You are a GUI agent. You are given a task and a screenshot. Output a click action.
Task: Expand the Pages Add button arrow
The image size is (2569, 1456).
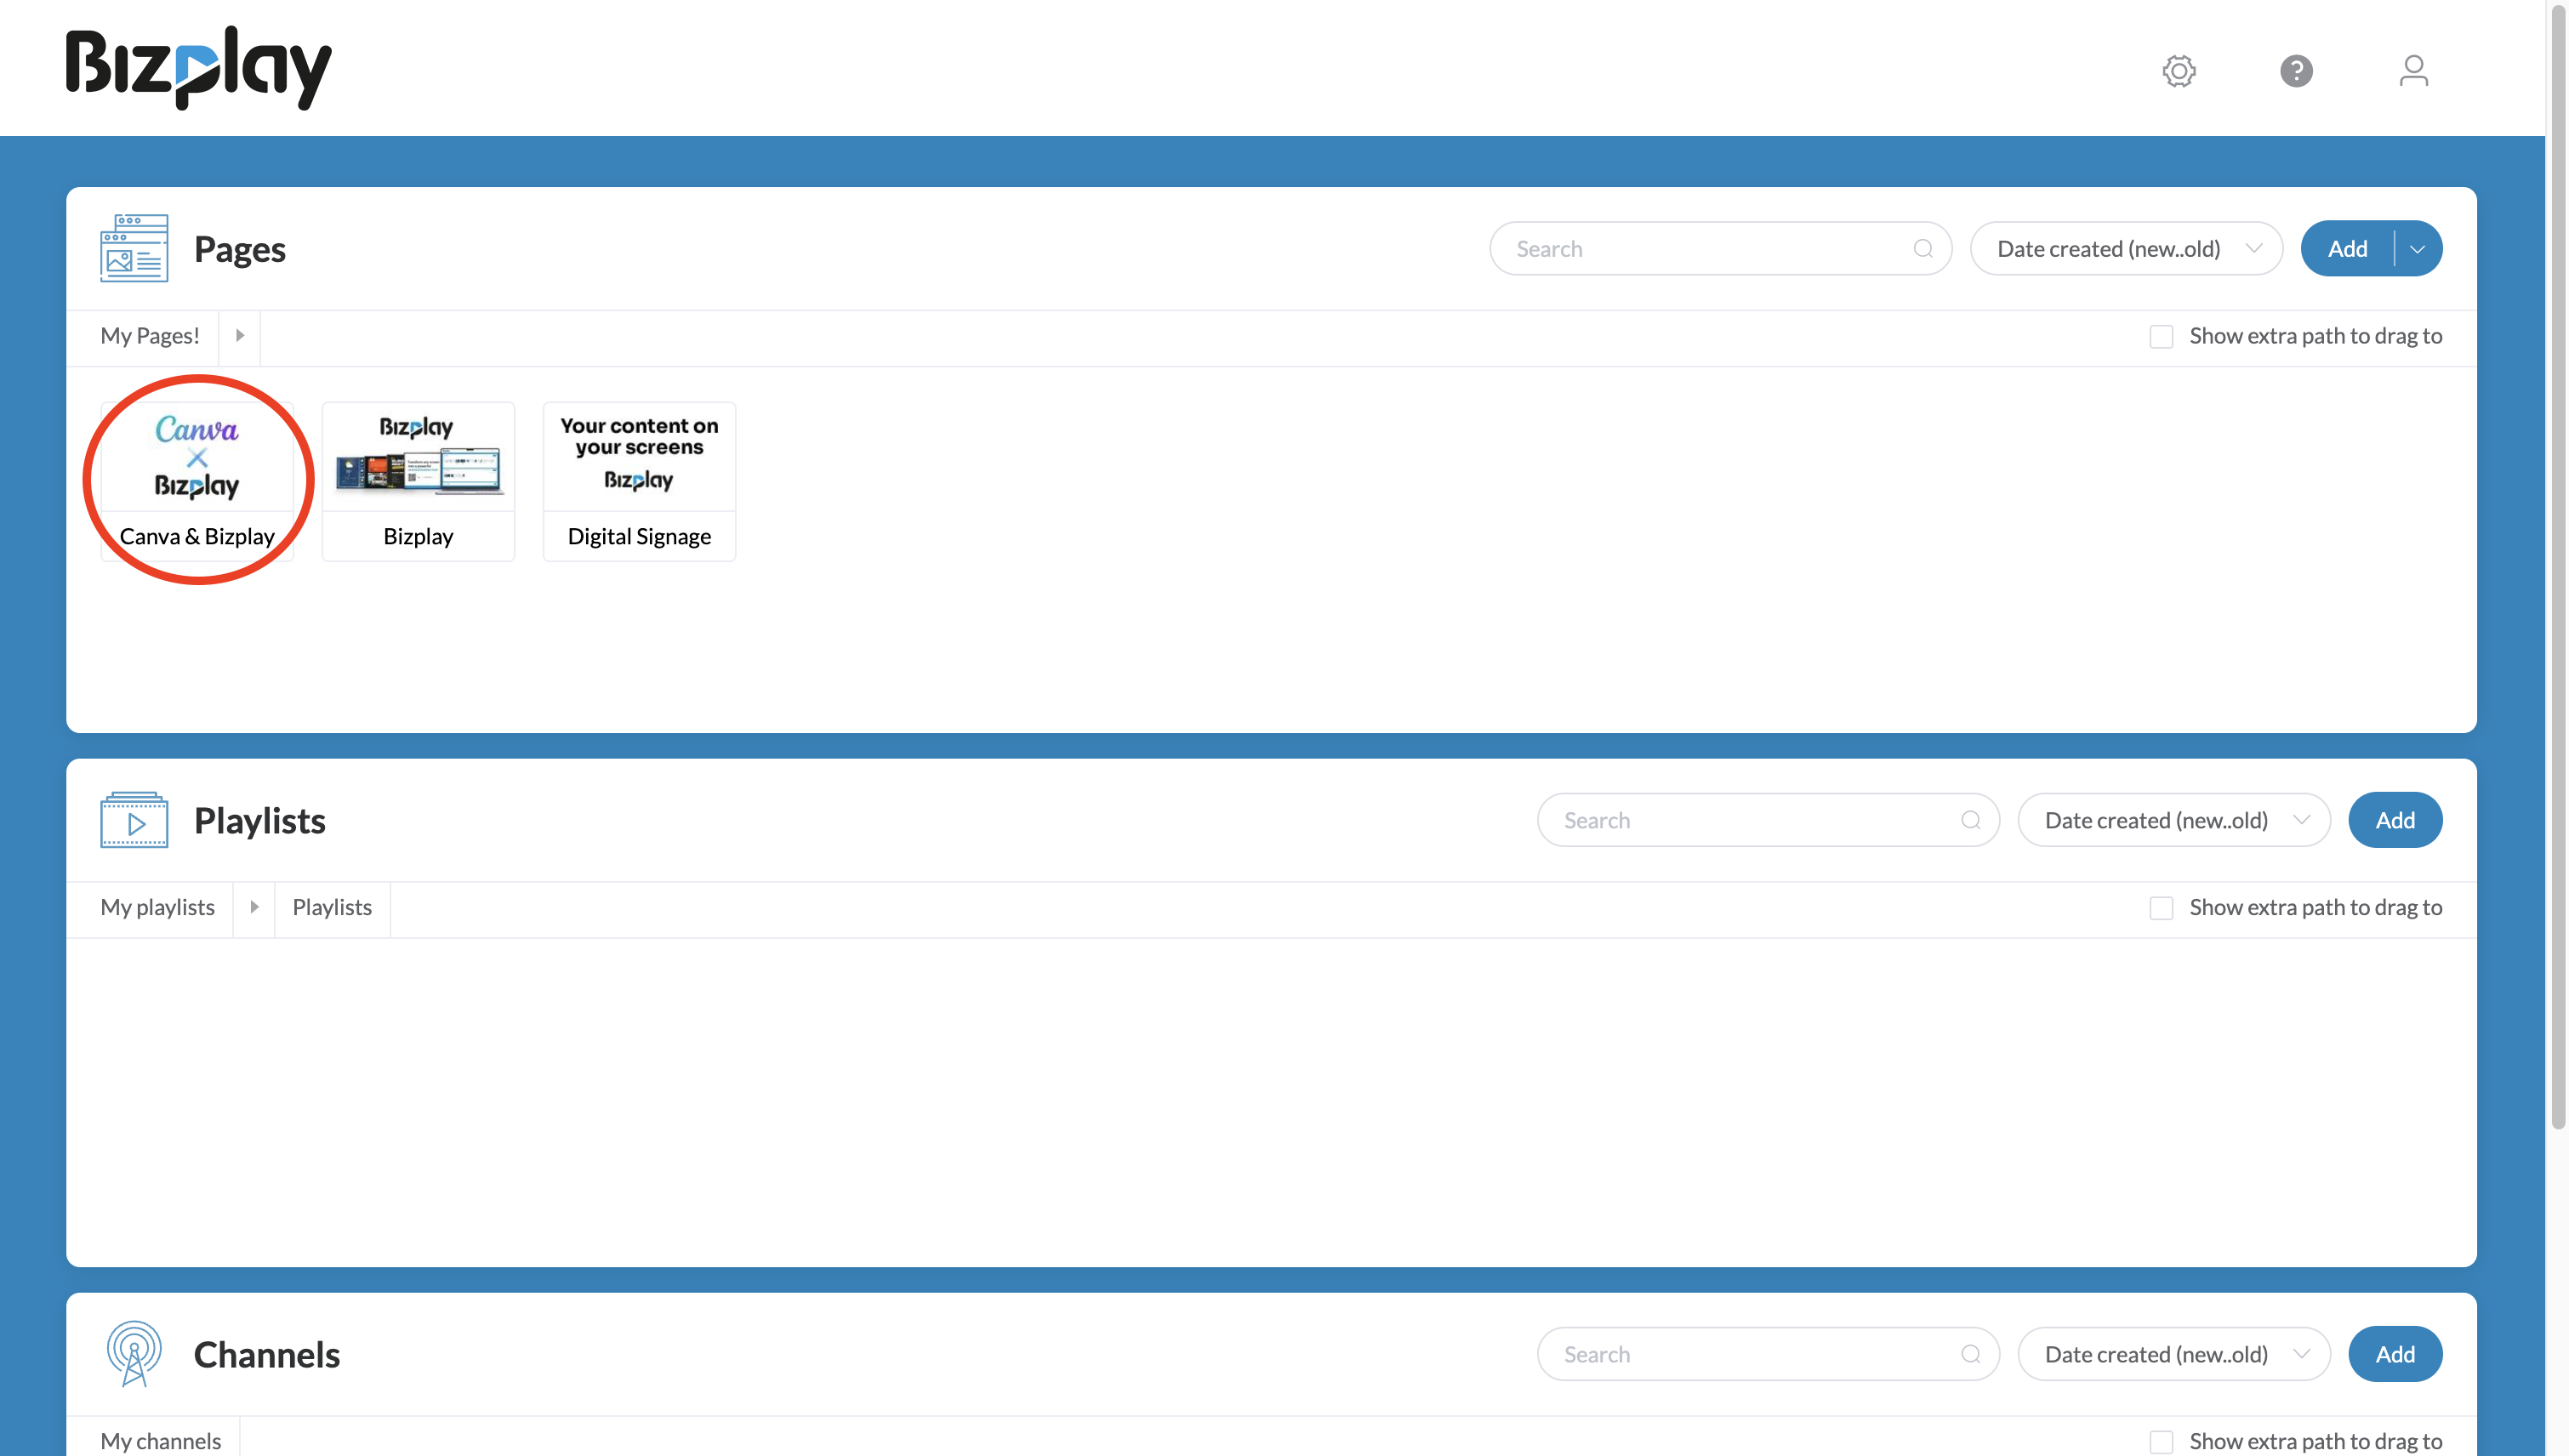pos(2417,249)
